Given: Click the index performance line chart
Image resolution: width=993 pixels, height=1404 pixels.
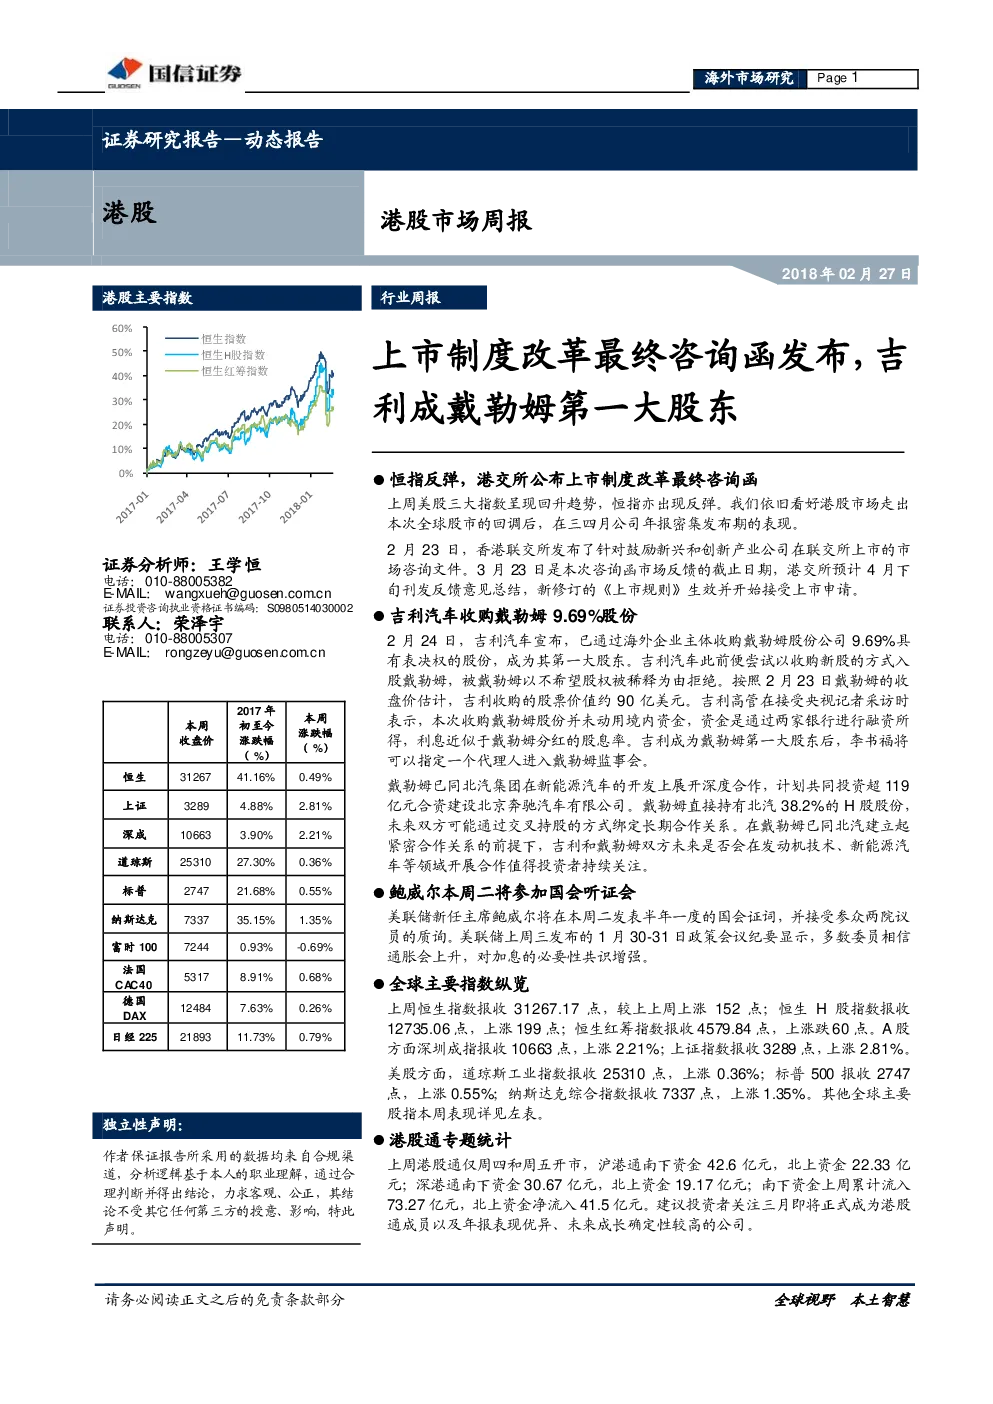Looking at the screenshot, I should [x=225, y=425].
